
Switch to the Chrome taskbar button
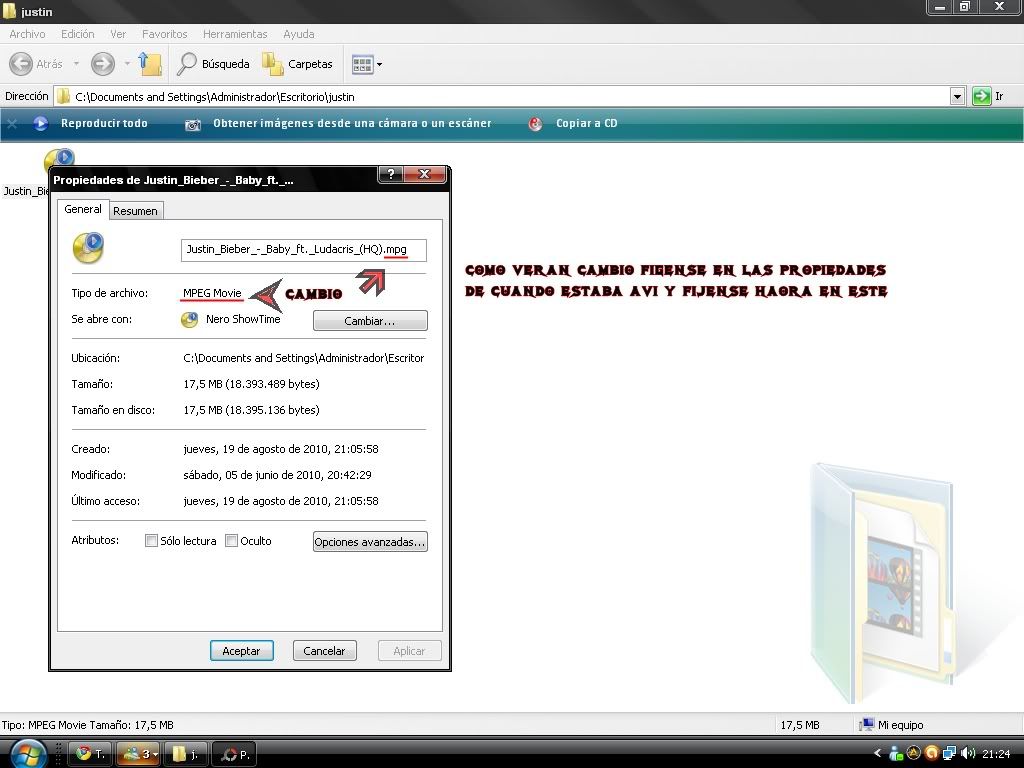pyautogui.click(x=91, y=754)
